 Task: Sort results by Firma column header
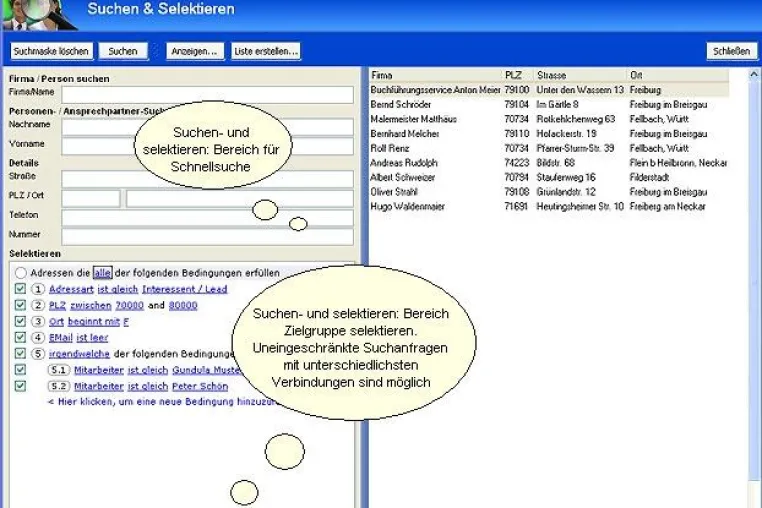click(x=435, y=75)
